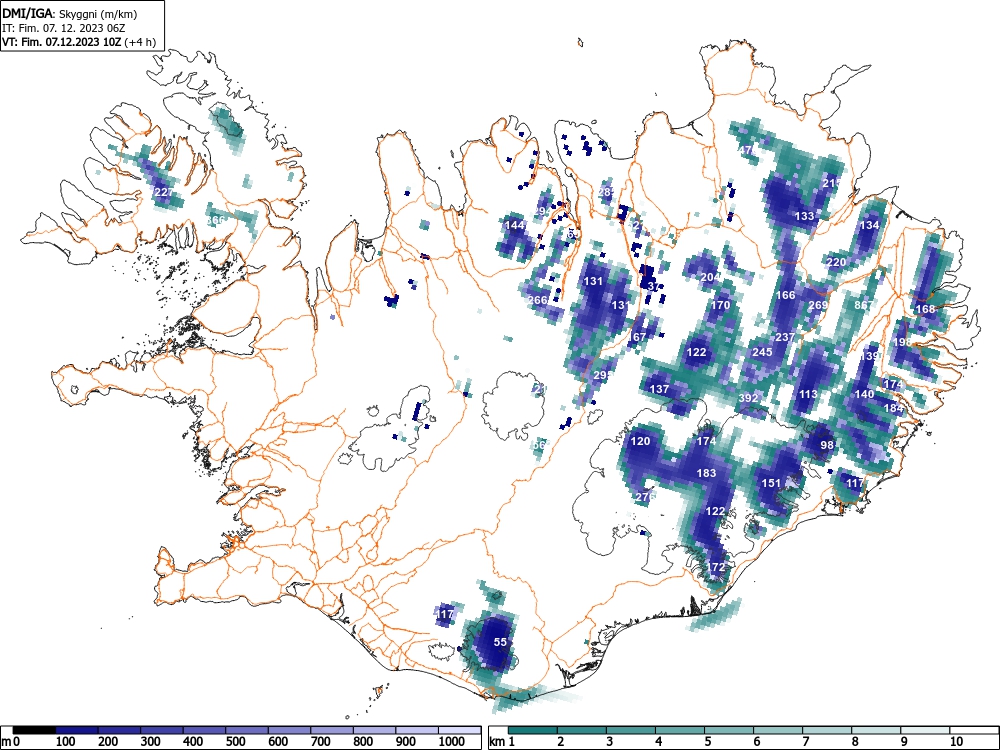The image size is (1000, 750).
Task: Click the visibility value '113' on the map
Action: point(808,394)
